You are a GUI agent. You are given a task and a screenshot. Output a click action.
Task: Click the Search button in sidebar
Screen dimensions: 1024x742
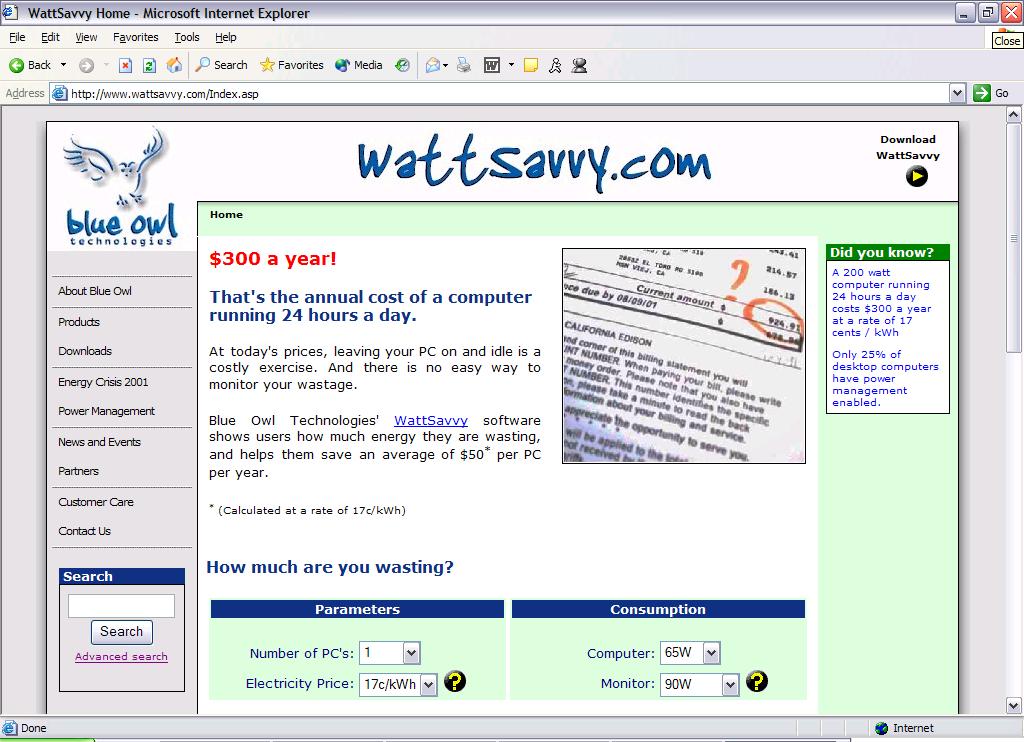click(121, 632)
